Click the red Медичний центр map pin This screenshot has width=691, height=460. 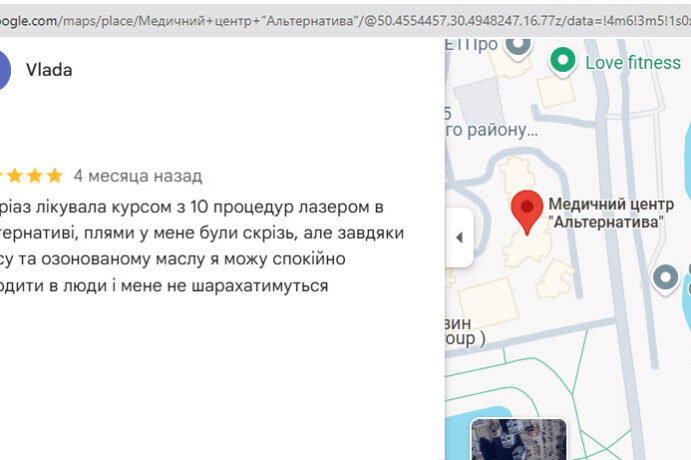(x=527, y=209)
